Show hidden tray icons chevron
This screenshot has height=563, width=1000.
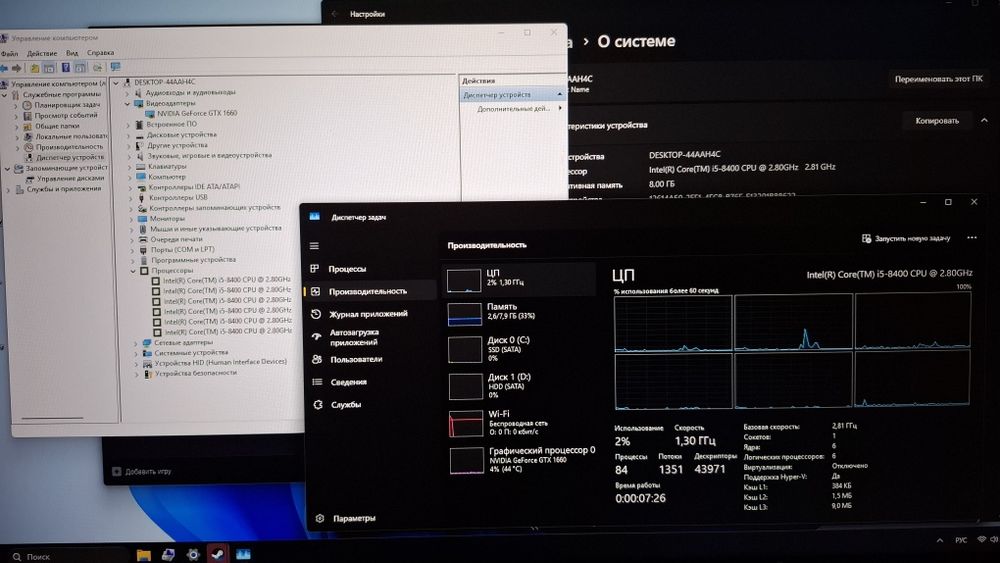click(940, 540)
